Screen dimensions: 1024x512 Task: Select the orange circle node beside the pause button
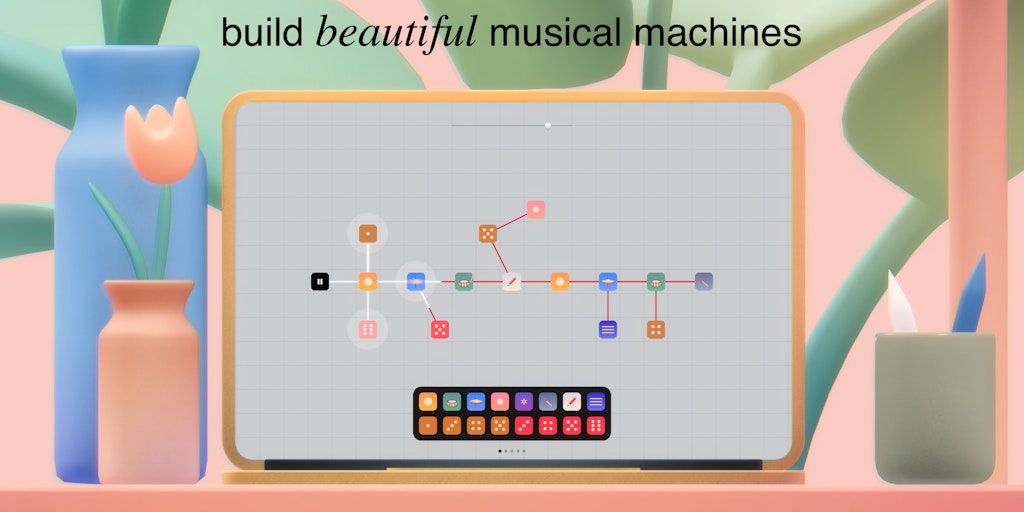368,281
